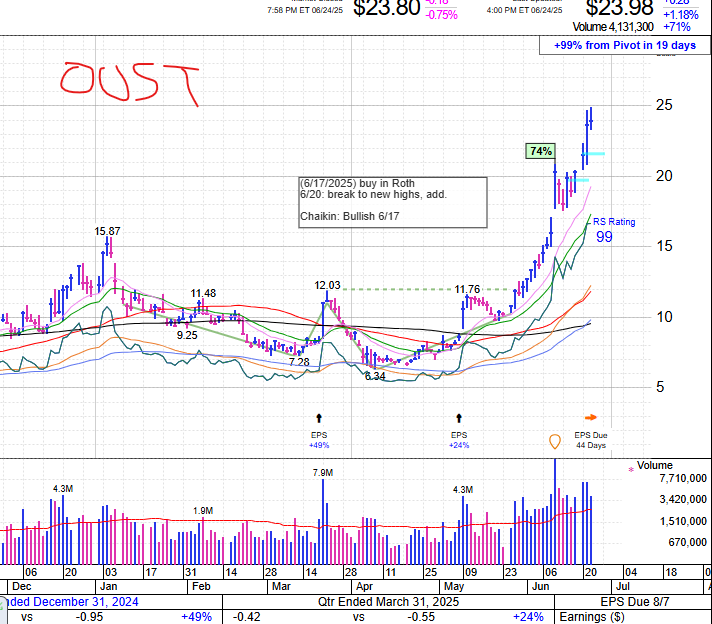Viewport: 712px width, 624px height.
Task: Click the pink asterisk beside Volume label
Action: point(631,470)
